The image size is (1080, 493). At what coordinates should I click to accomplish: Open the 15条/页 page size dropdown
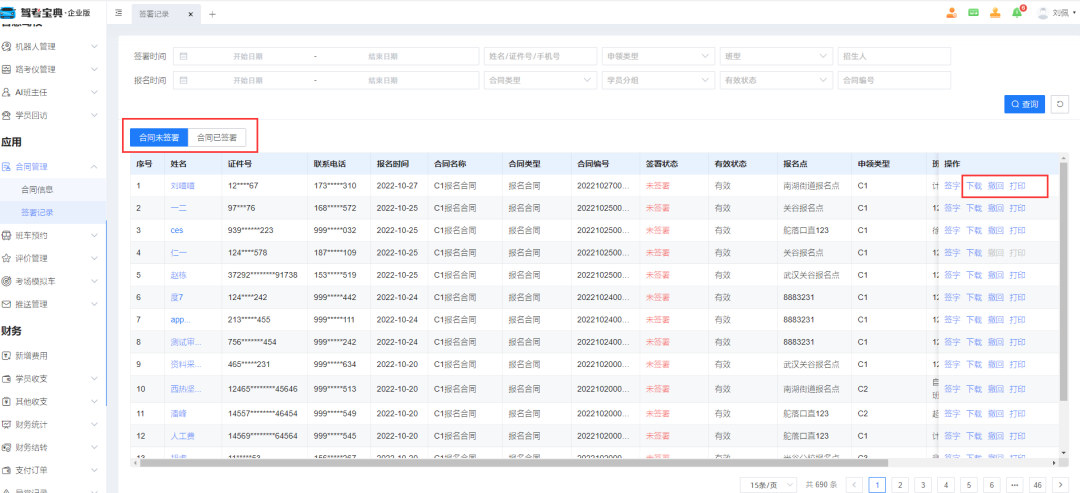(769, 485)
